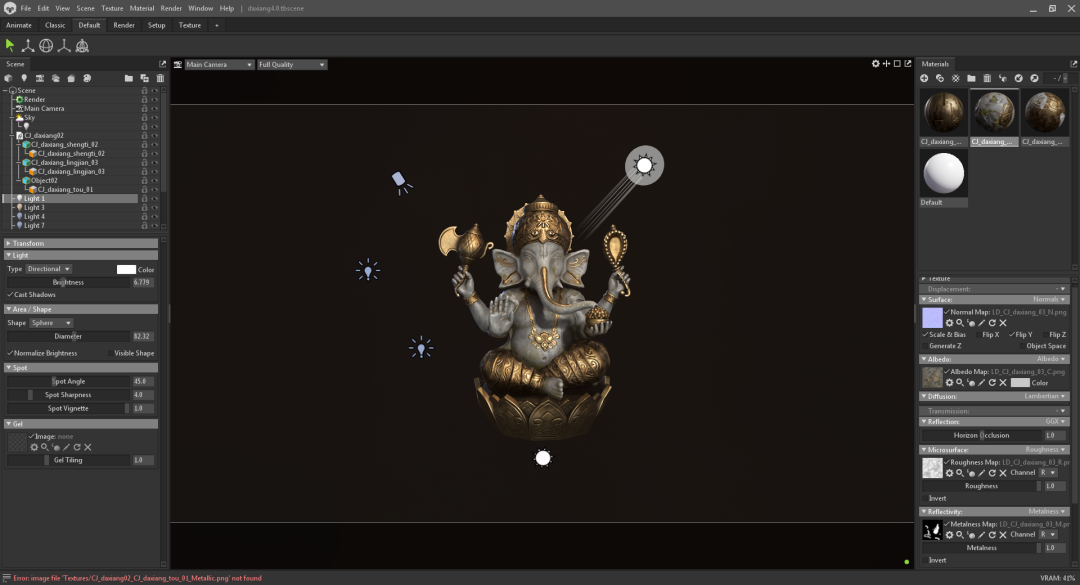
Task: Activate the universal transform gizmo tool
Action: click(x=82, y=45)
